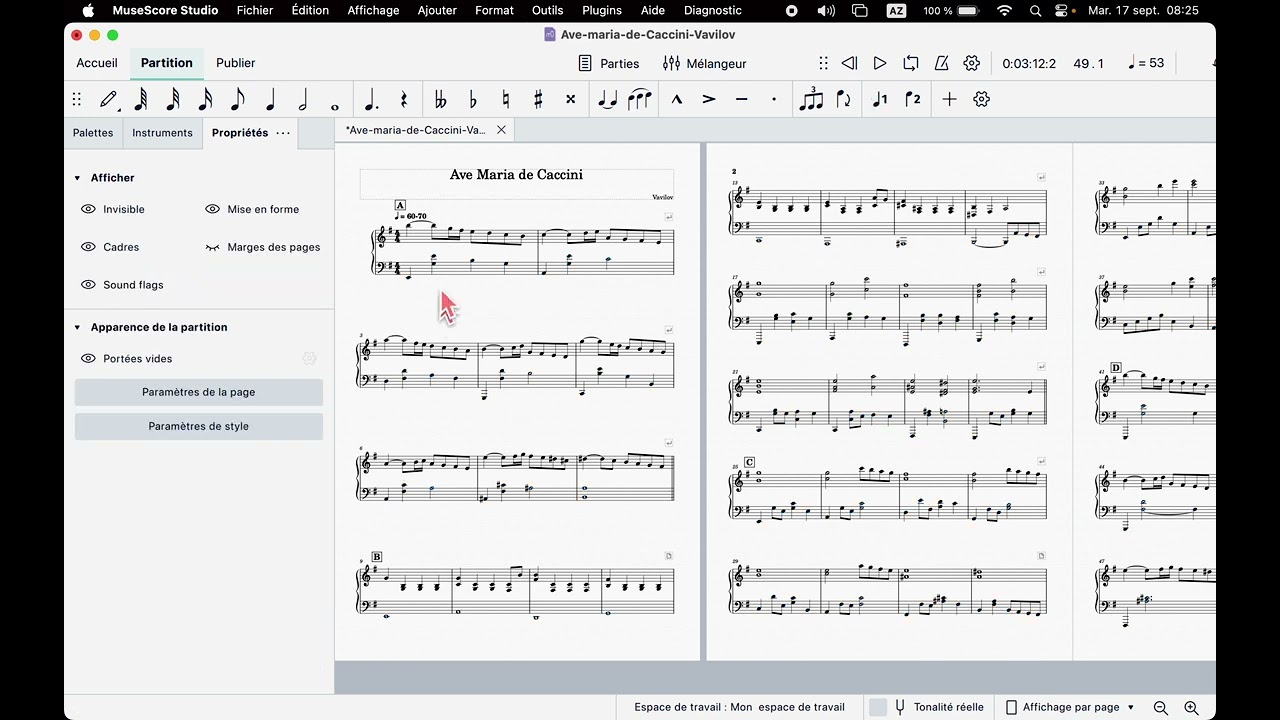Open the Fichier menu
This screenshot has height=720, width=1280.
255,10
